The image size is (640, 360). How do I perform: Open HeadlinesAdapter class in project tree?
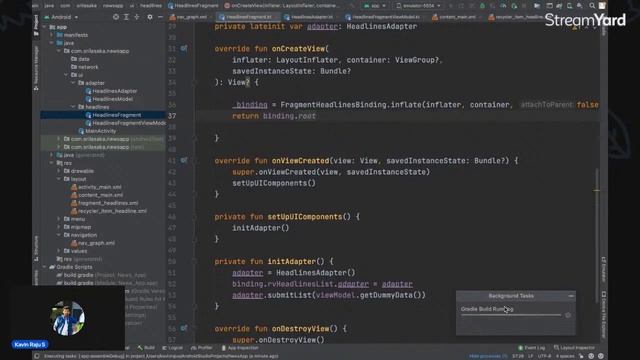tap(111, 91)
